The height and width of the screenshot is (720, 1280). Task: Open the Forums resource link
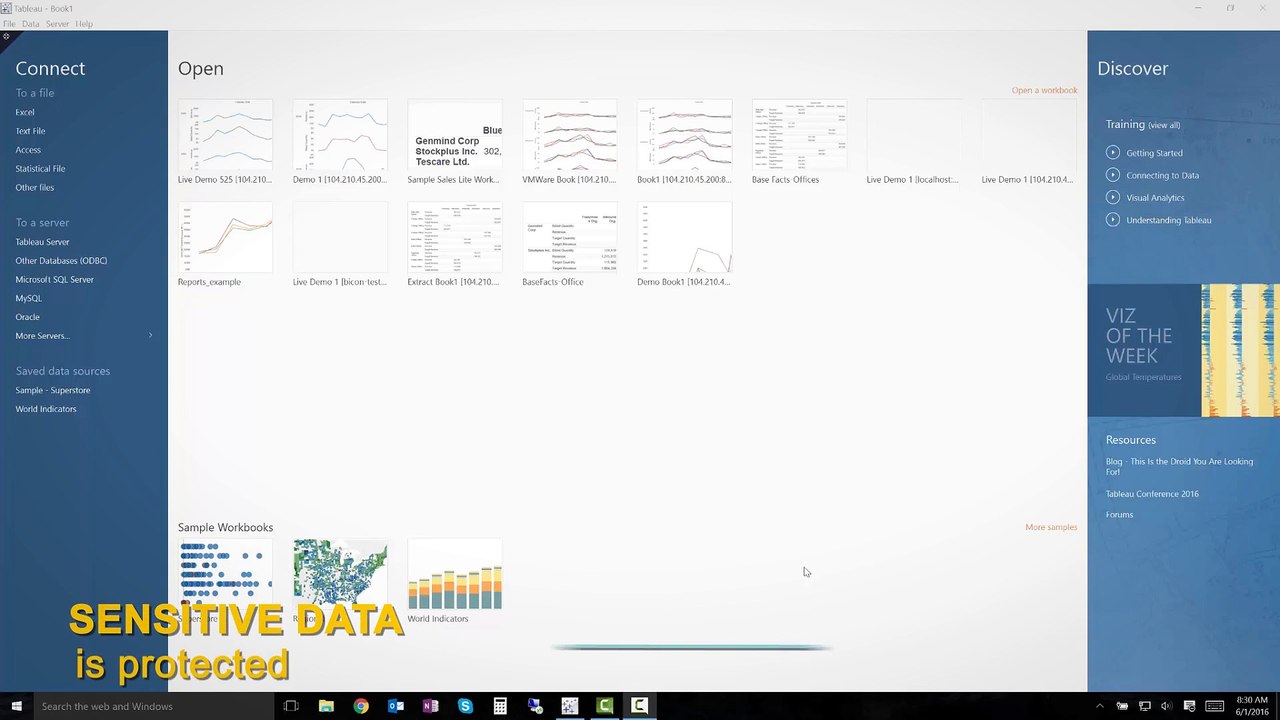1119,515
